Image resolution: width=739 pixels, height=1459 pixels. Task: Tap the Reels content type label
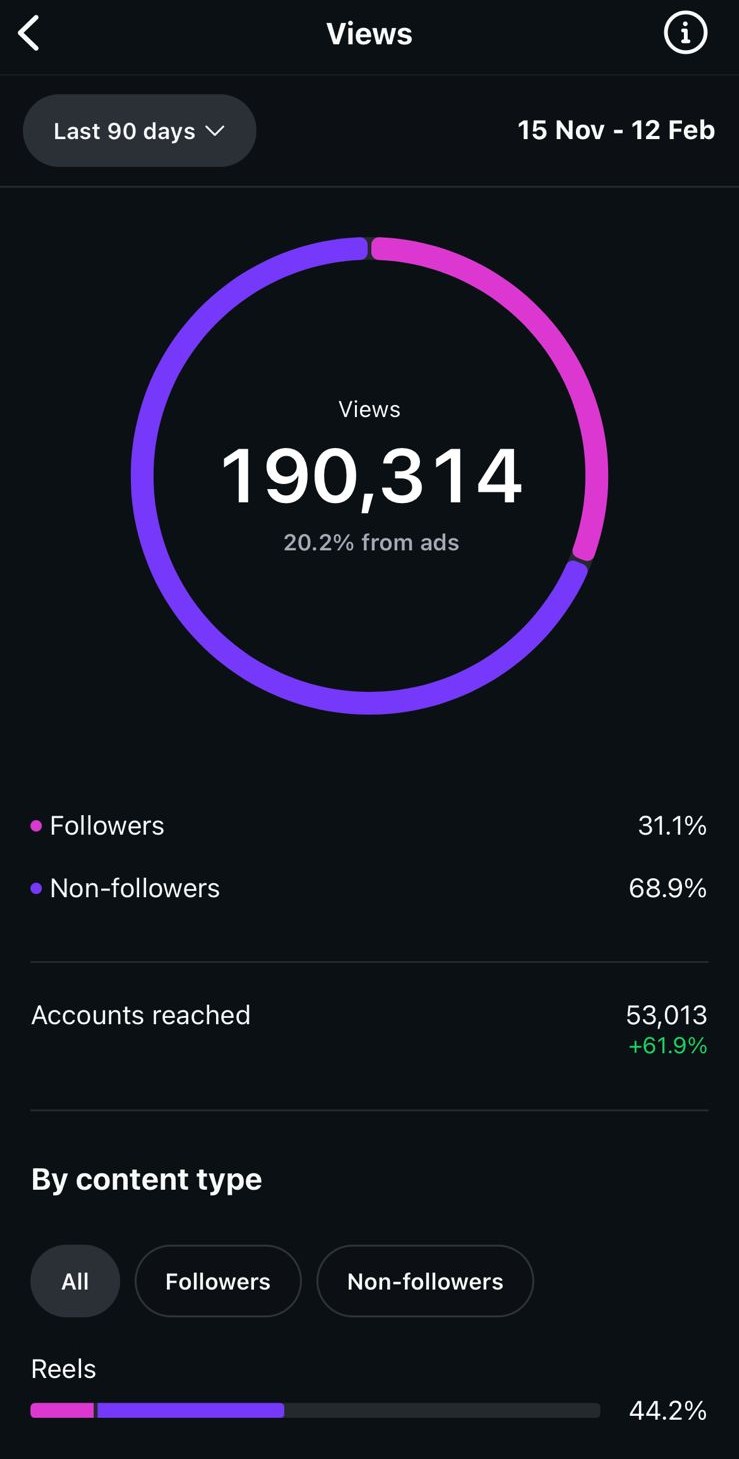pos(64,1369)
